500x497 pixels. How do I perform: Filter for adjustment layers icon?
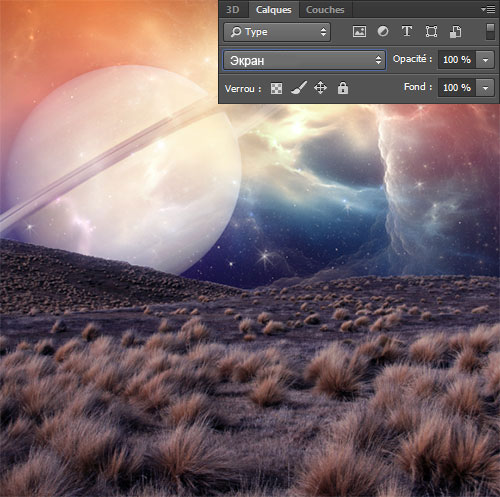[383, 32]
